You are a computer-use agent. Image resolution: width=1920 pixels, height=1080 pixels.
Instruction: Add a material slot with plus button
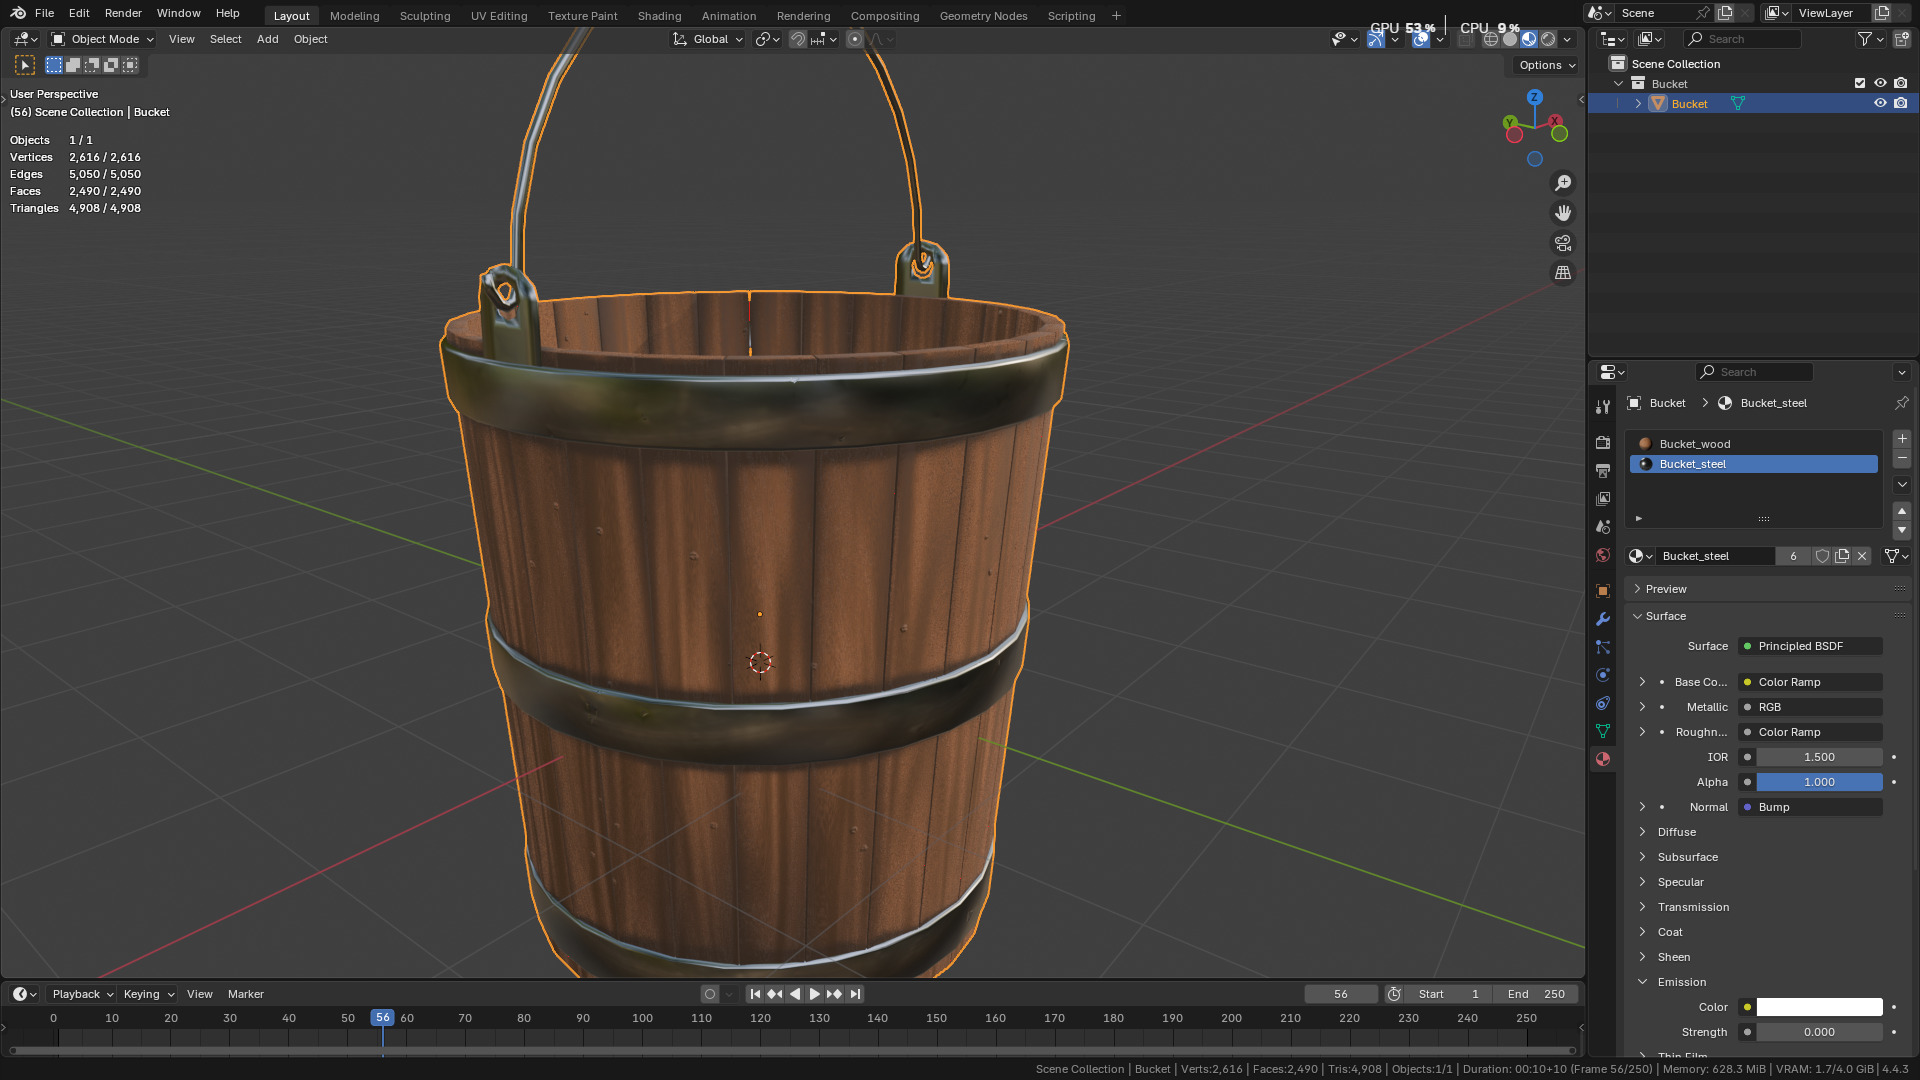[x=1902, y=439]
